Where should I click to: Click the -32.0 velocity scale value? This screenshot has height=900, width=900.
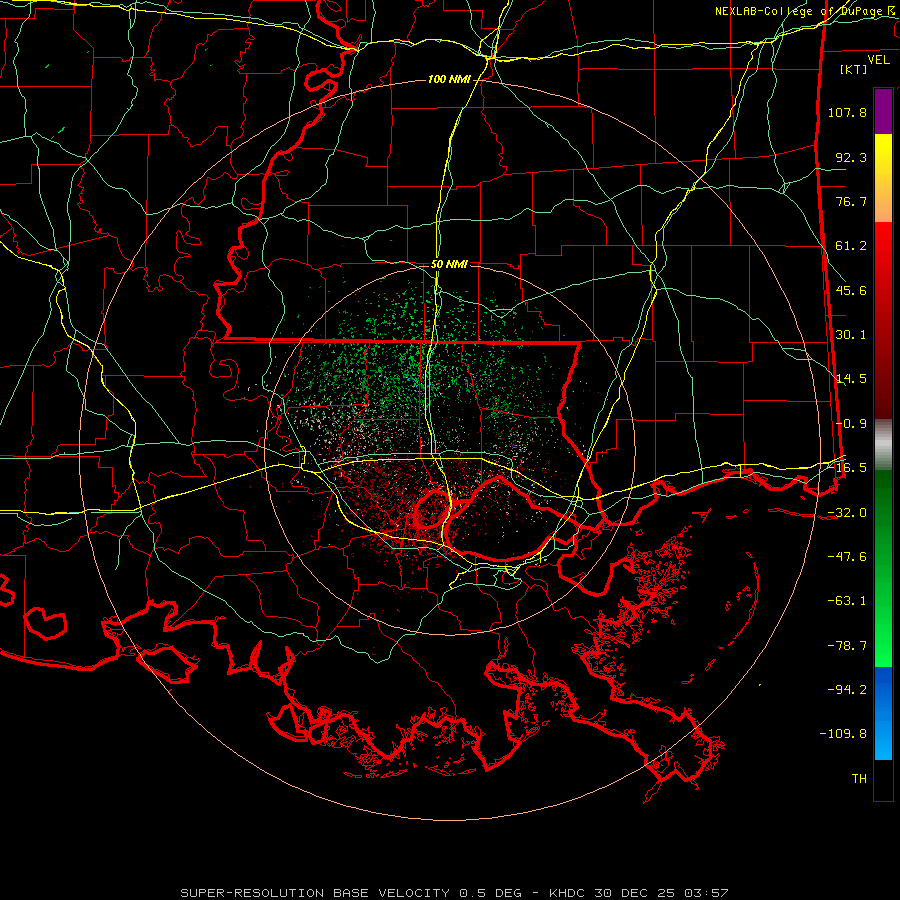click(847, 513)
